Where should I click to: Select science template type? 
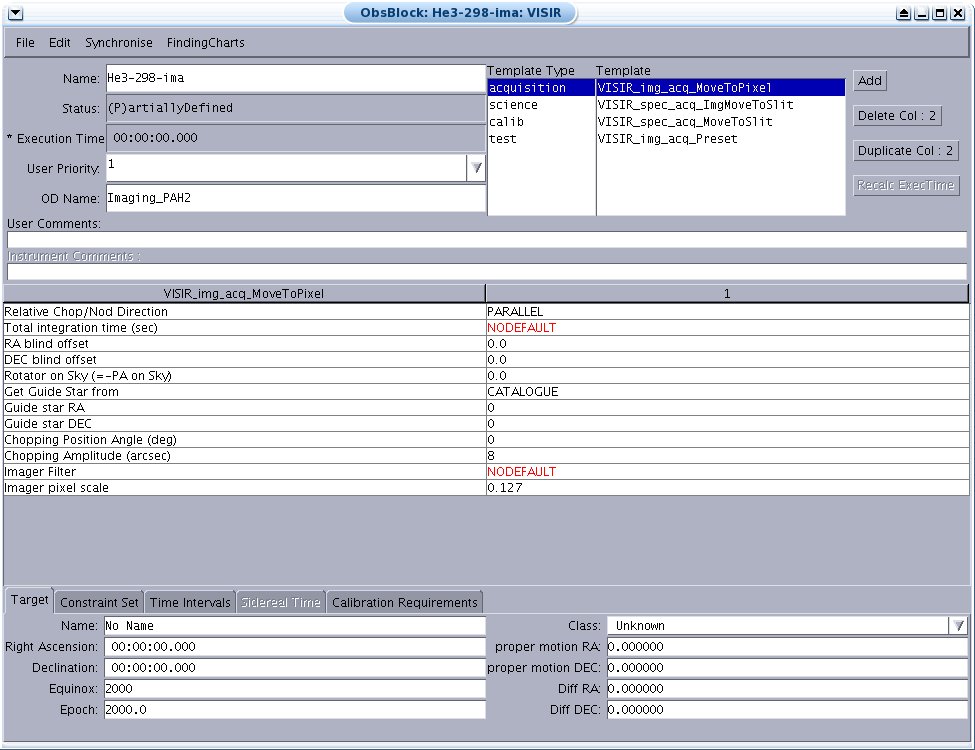[541, 104]
